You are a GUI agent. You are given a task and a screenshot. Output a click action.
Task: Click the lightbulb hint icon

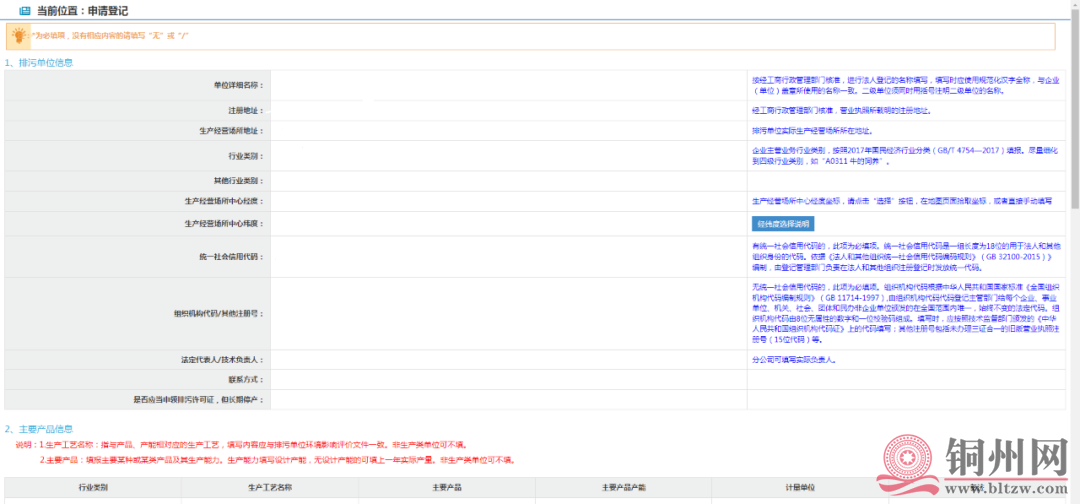[x=18, y=36]
